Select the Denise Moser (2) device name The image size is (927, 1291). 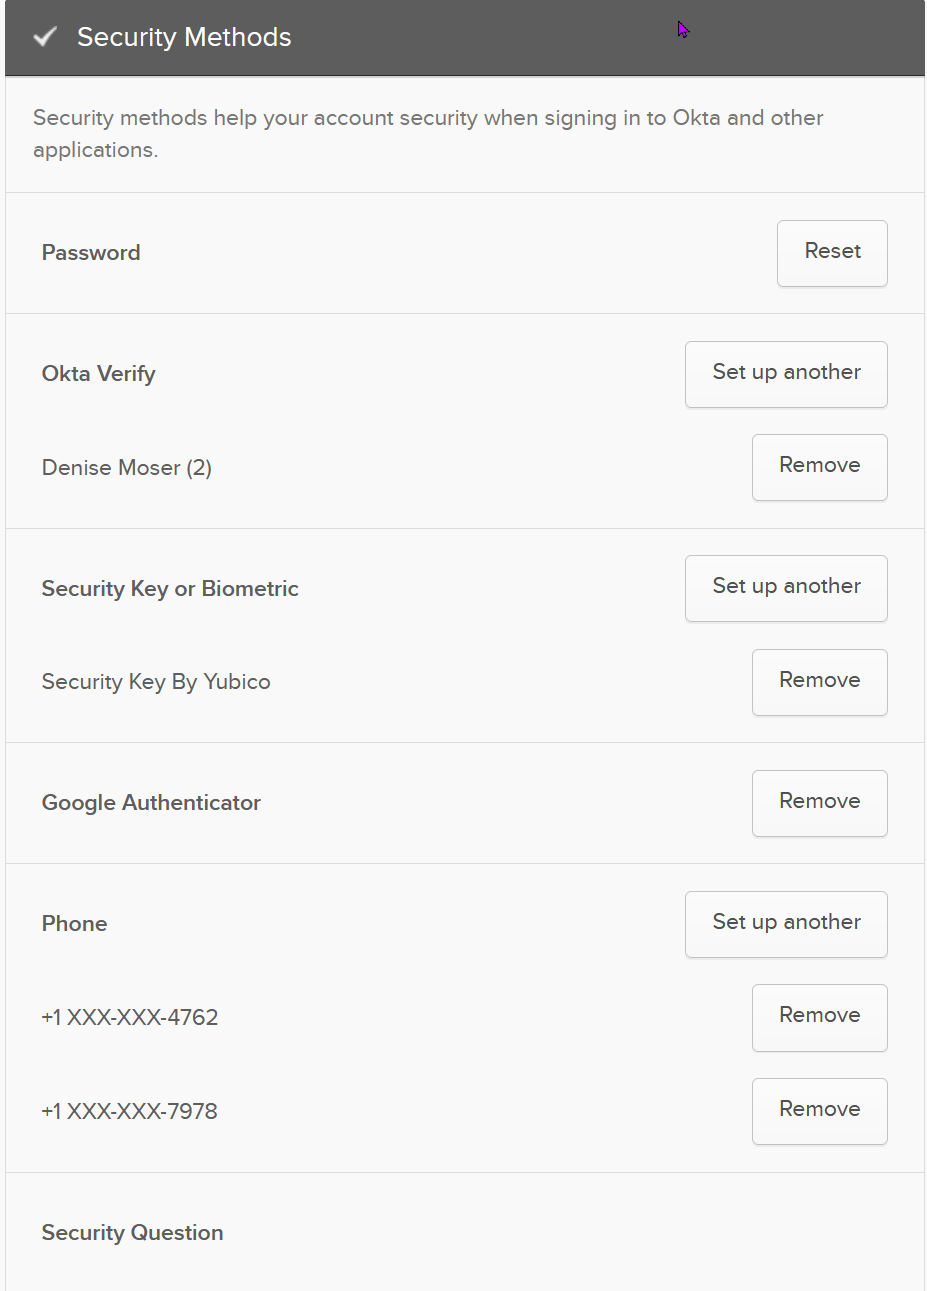pyautogui.click(x=127, y=468)
